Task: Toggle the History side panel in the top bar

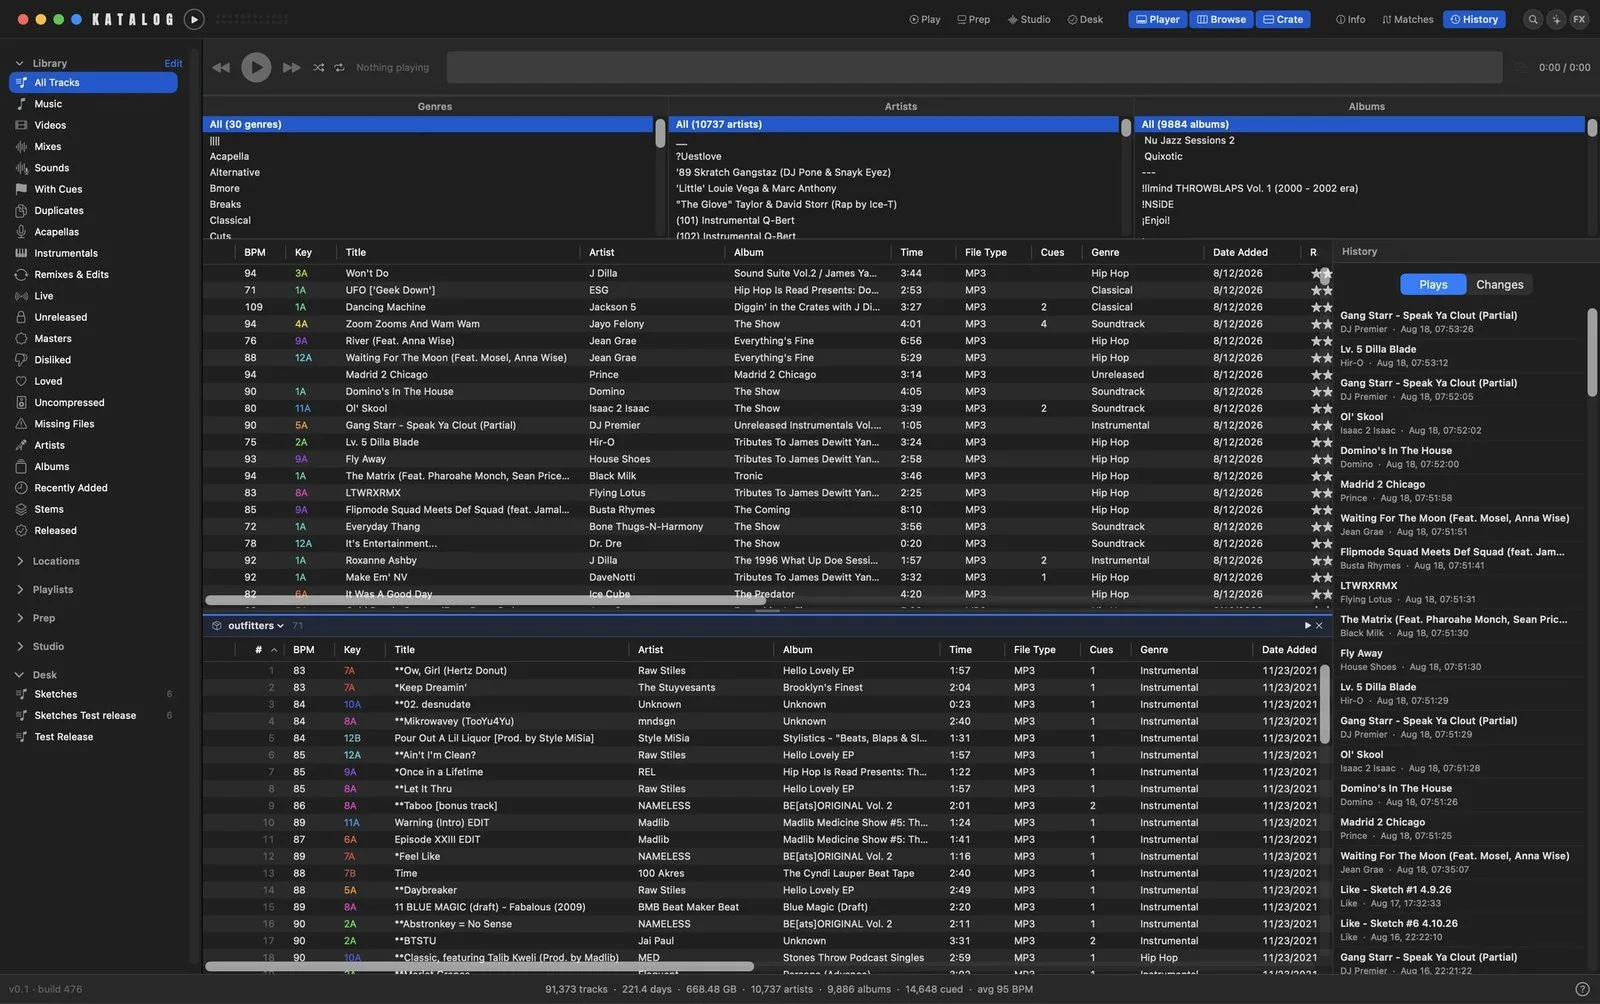Action: pyautogui.click(x=1474, y=19)
